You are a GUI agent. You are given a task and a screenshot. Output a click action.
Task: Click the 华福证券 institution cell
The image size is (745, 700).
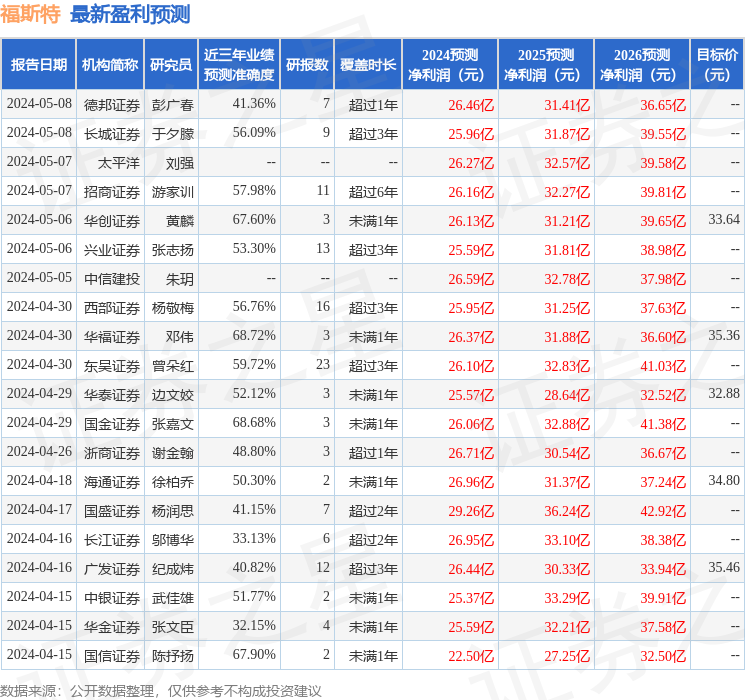112,337
